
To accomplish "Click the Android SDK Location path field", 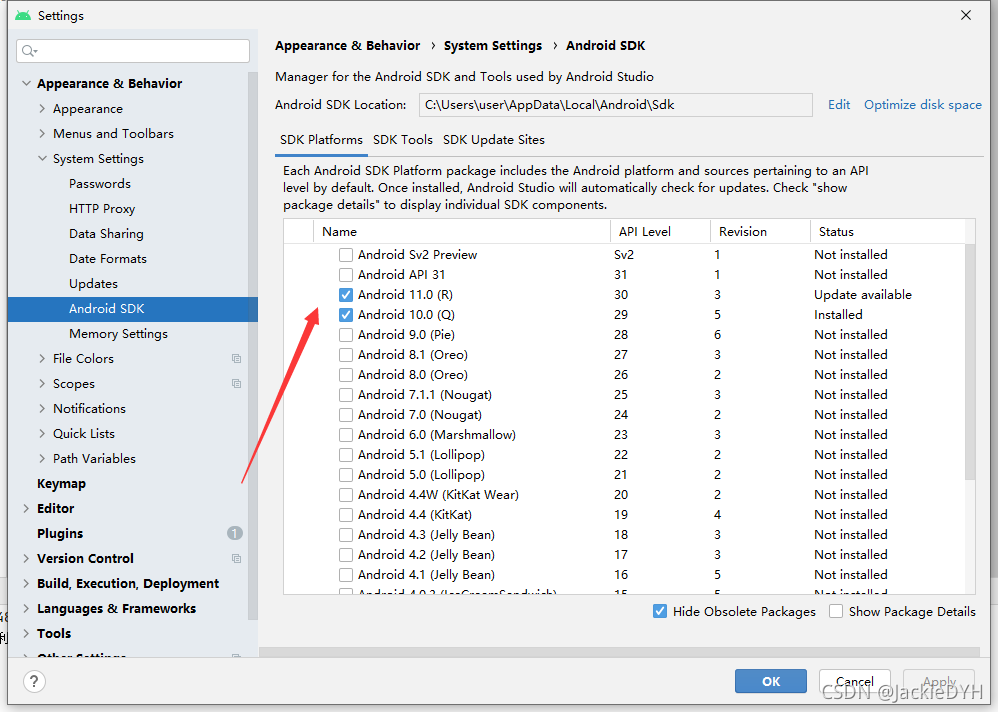I will [x=615, y=105].
